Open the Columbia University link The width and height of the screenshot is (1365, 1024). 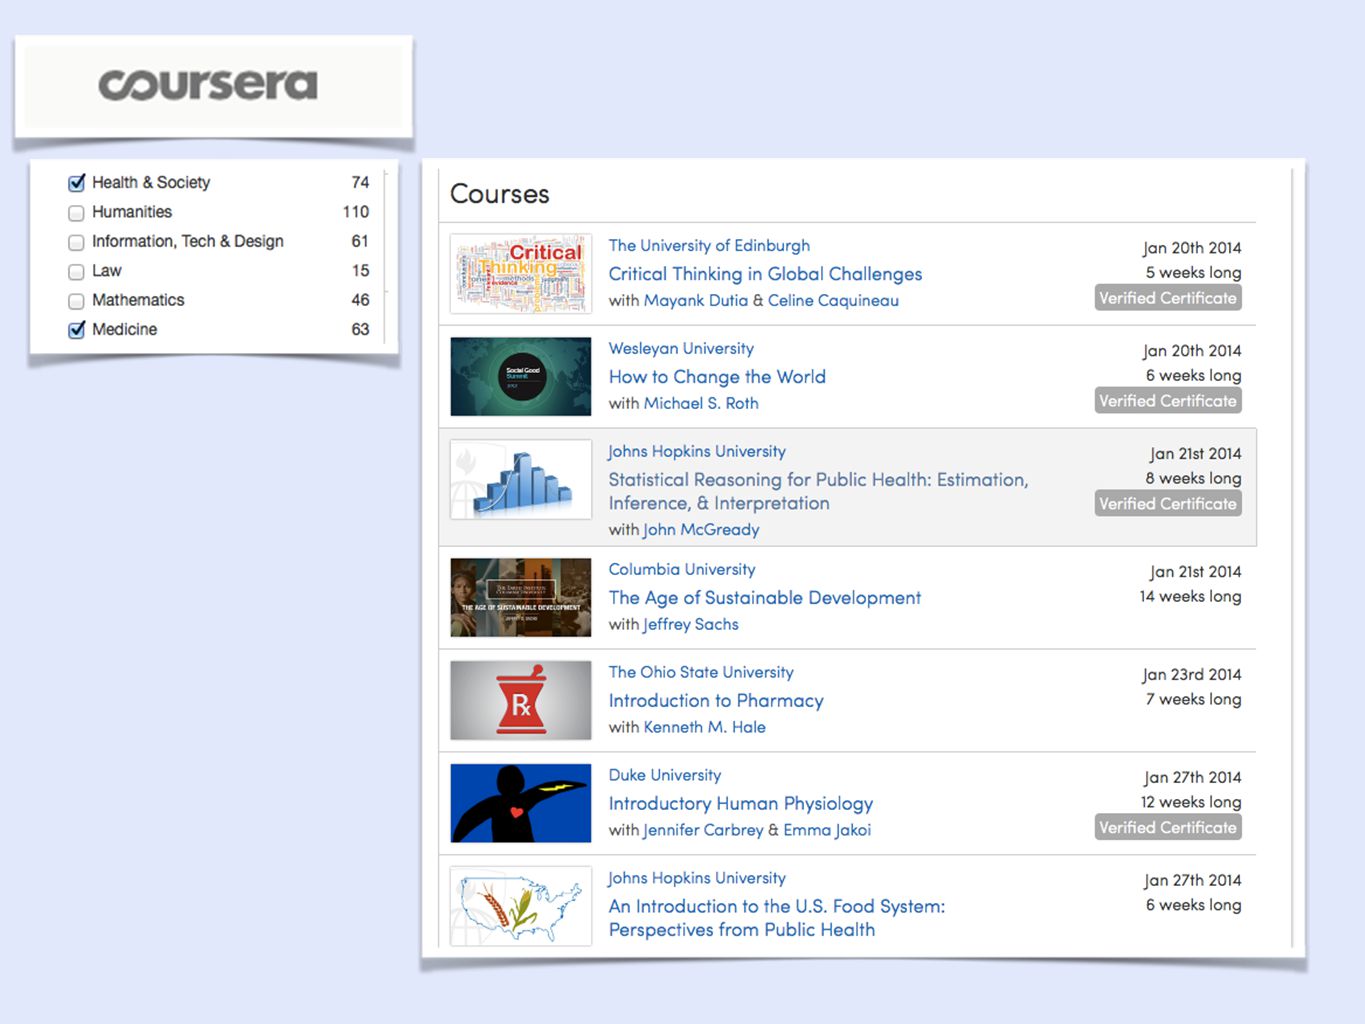682,569
